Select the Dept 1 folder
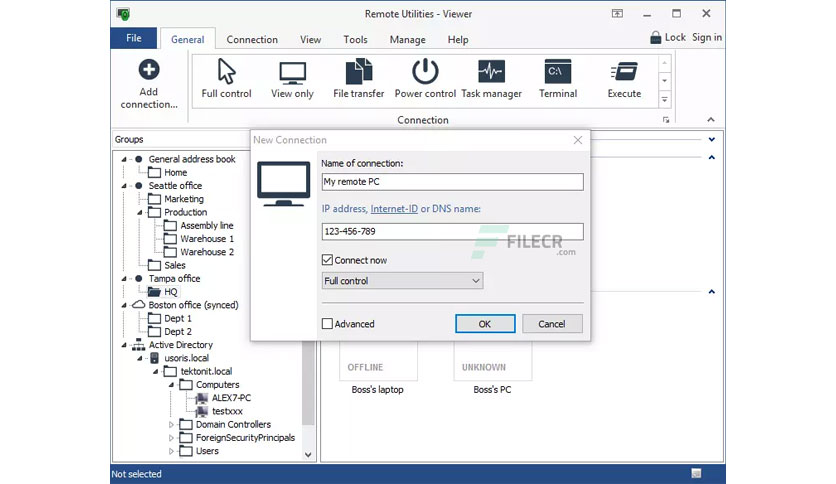 coord(170,318)
